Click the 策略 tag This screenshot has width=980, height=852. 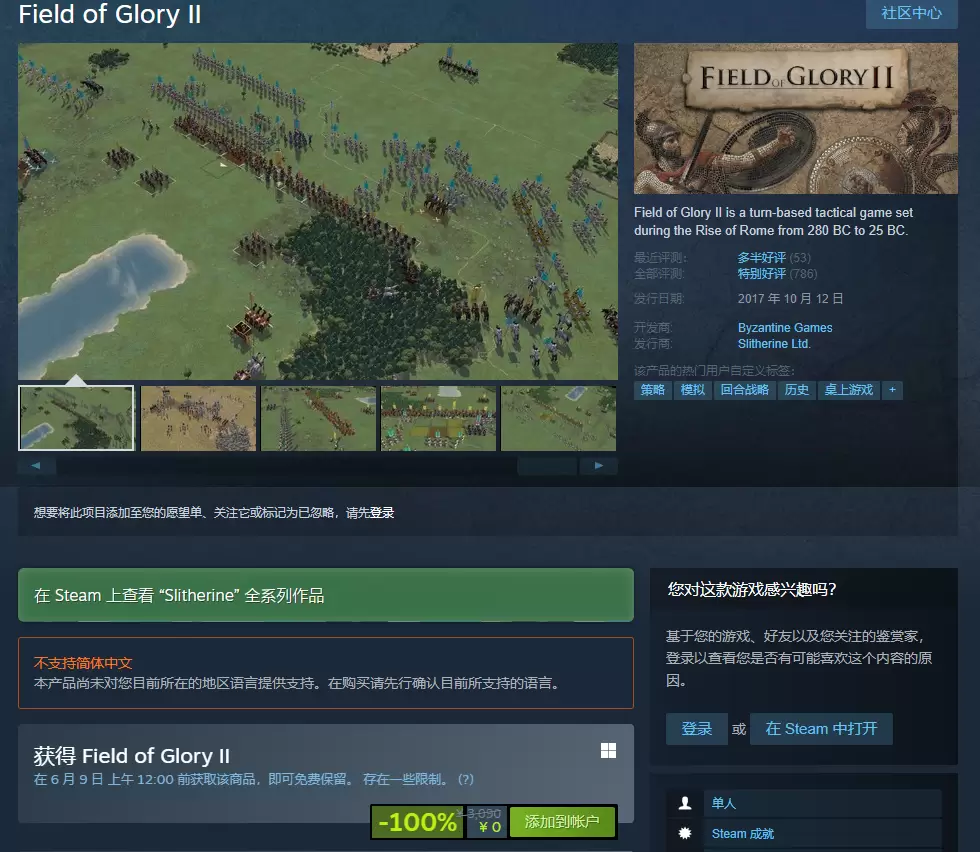click(x=652, y=390)
